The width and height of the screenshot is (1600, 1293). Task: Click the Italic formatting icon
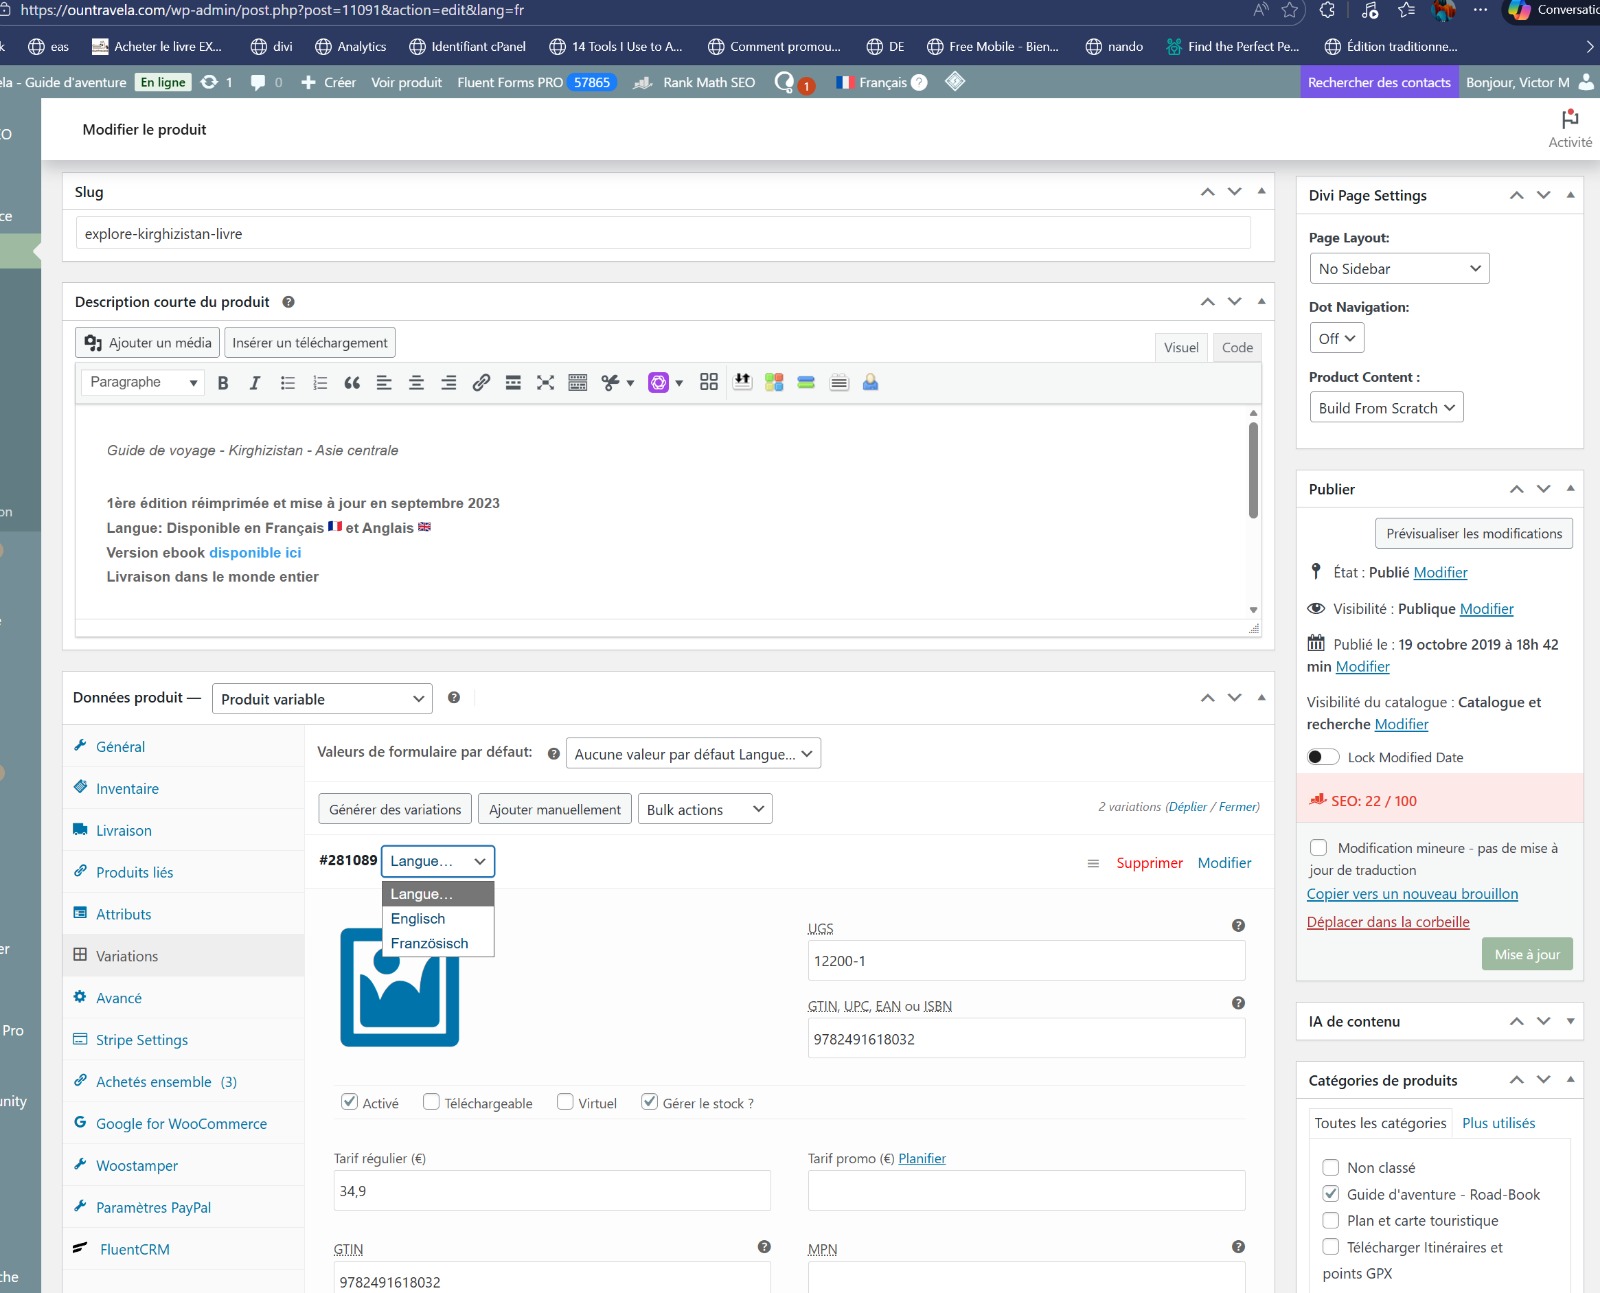click(255, 383)
